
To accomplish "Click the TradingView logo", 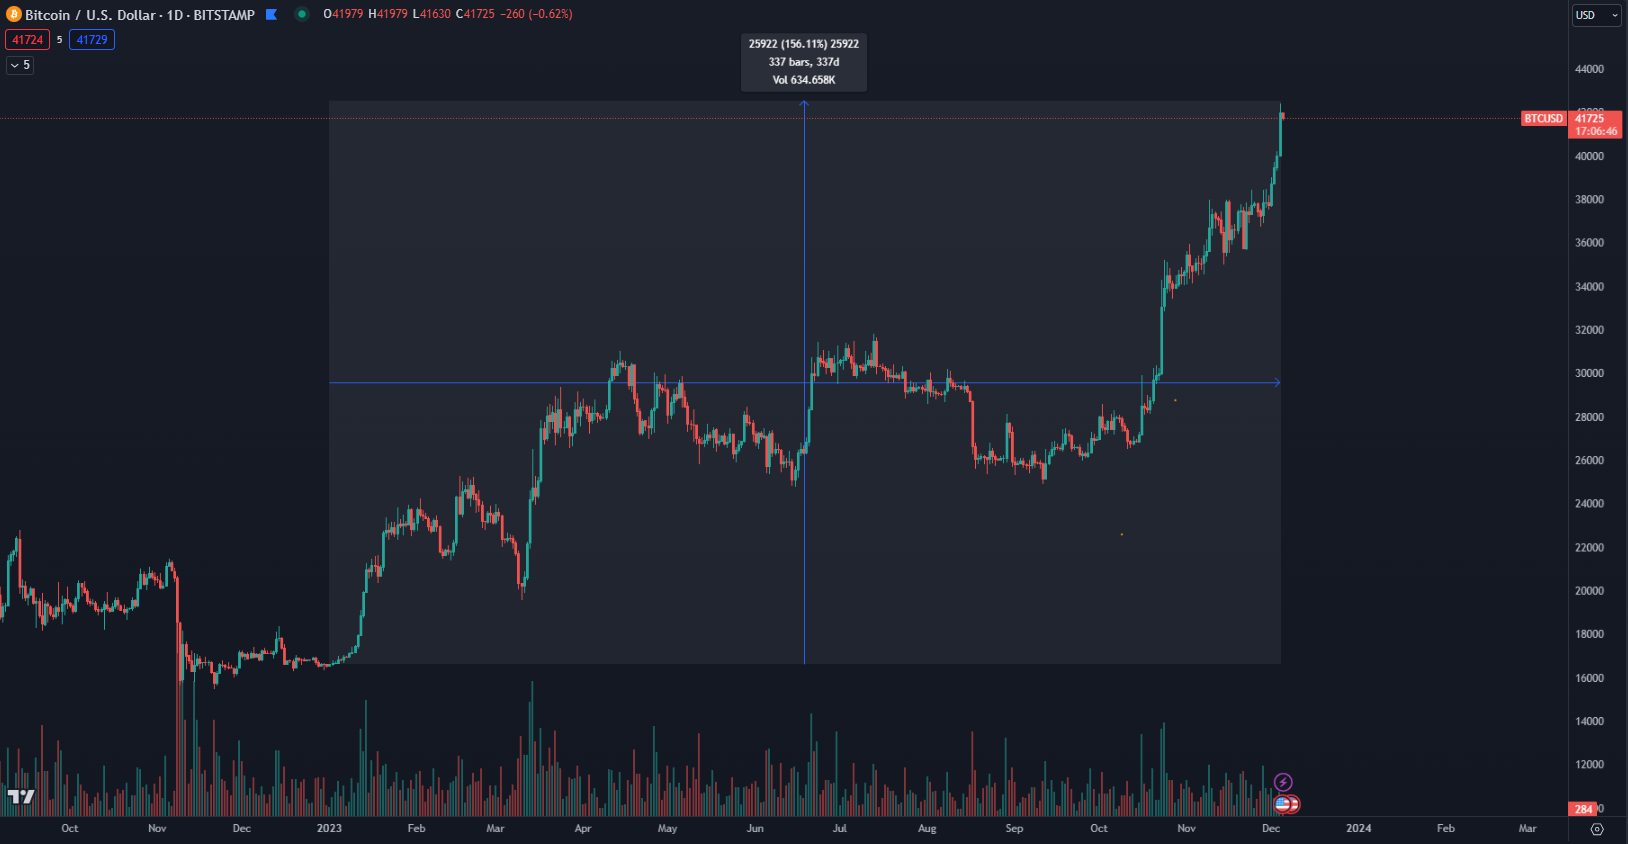I will [21, 796].
